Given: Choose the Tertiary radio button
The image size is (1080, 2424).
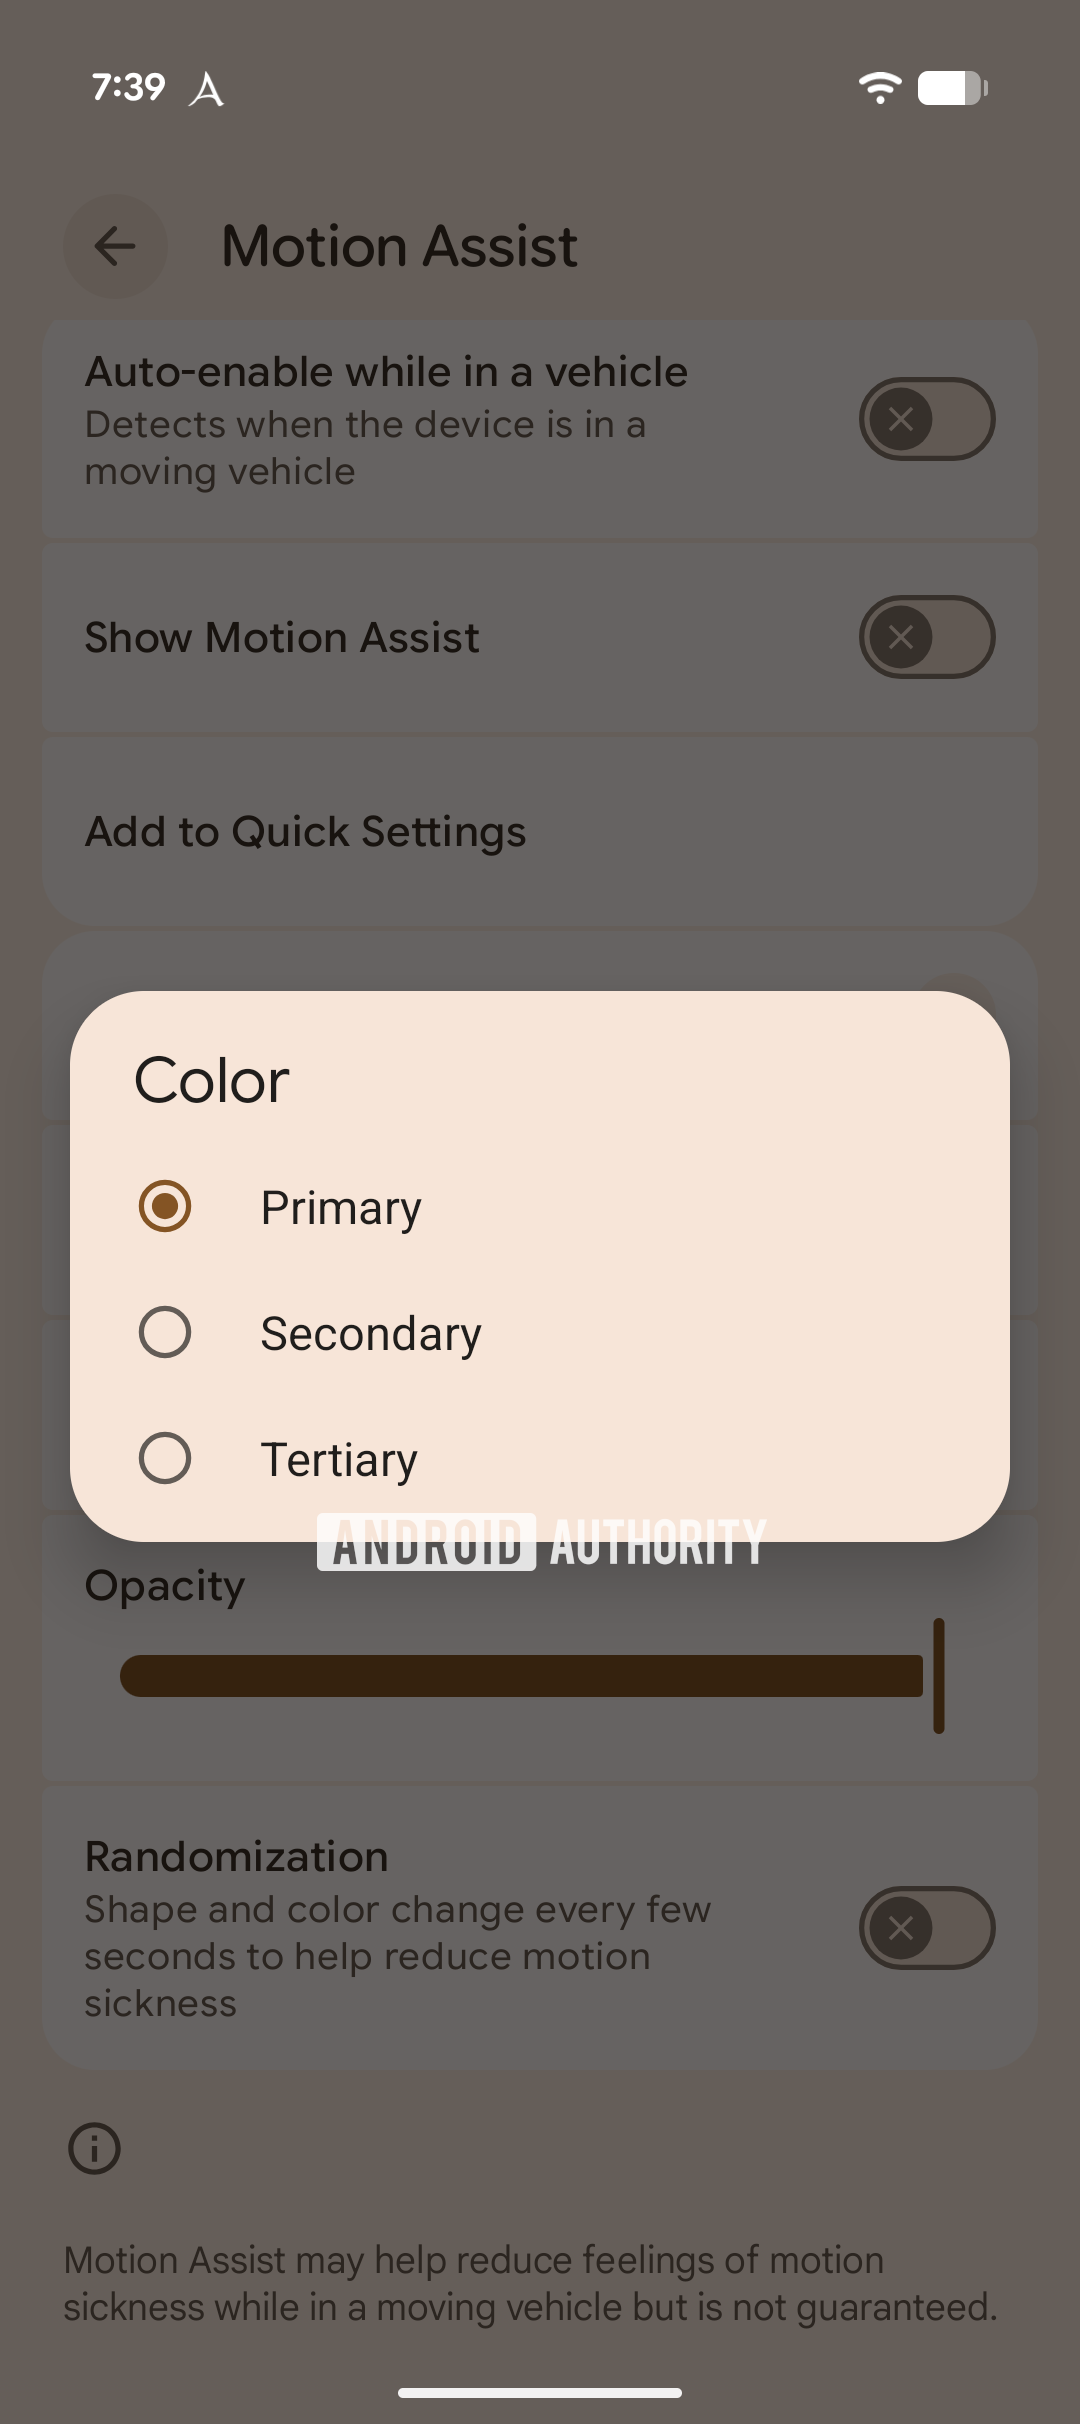Looking at the screenshot, I should (x=165, y=1458).
